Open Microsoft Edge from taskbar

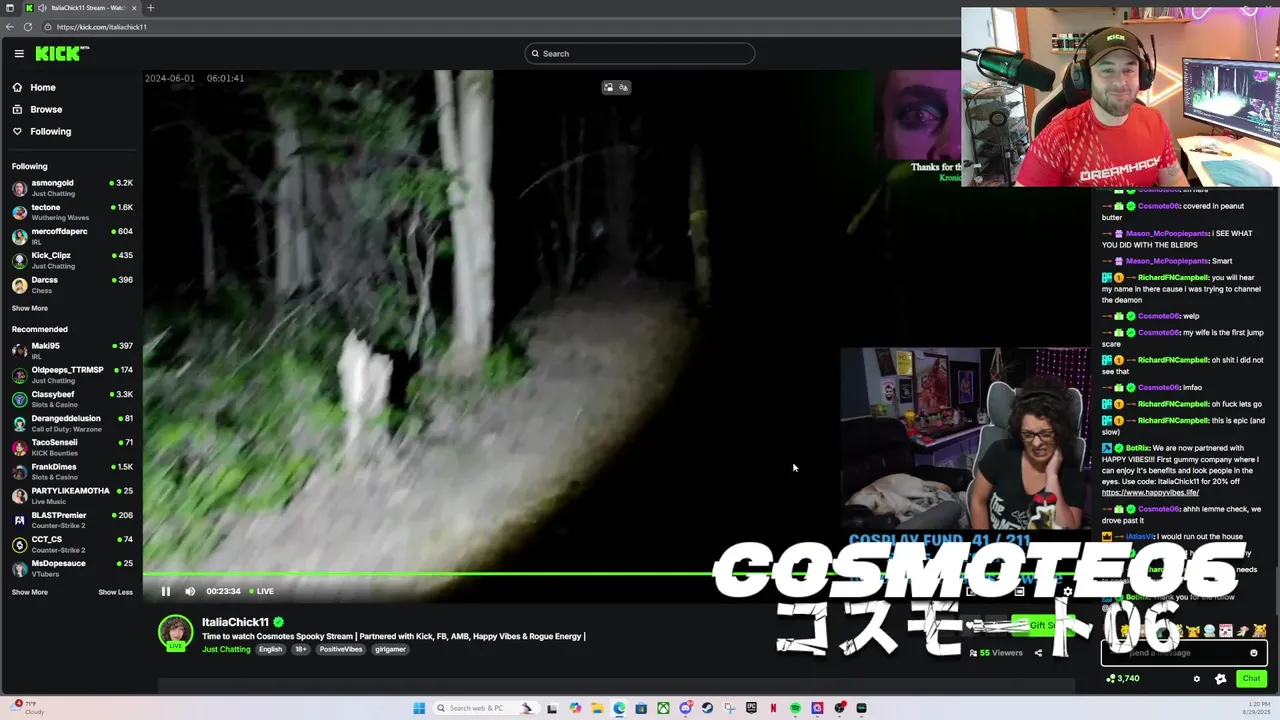619,708
